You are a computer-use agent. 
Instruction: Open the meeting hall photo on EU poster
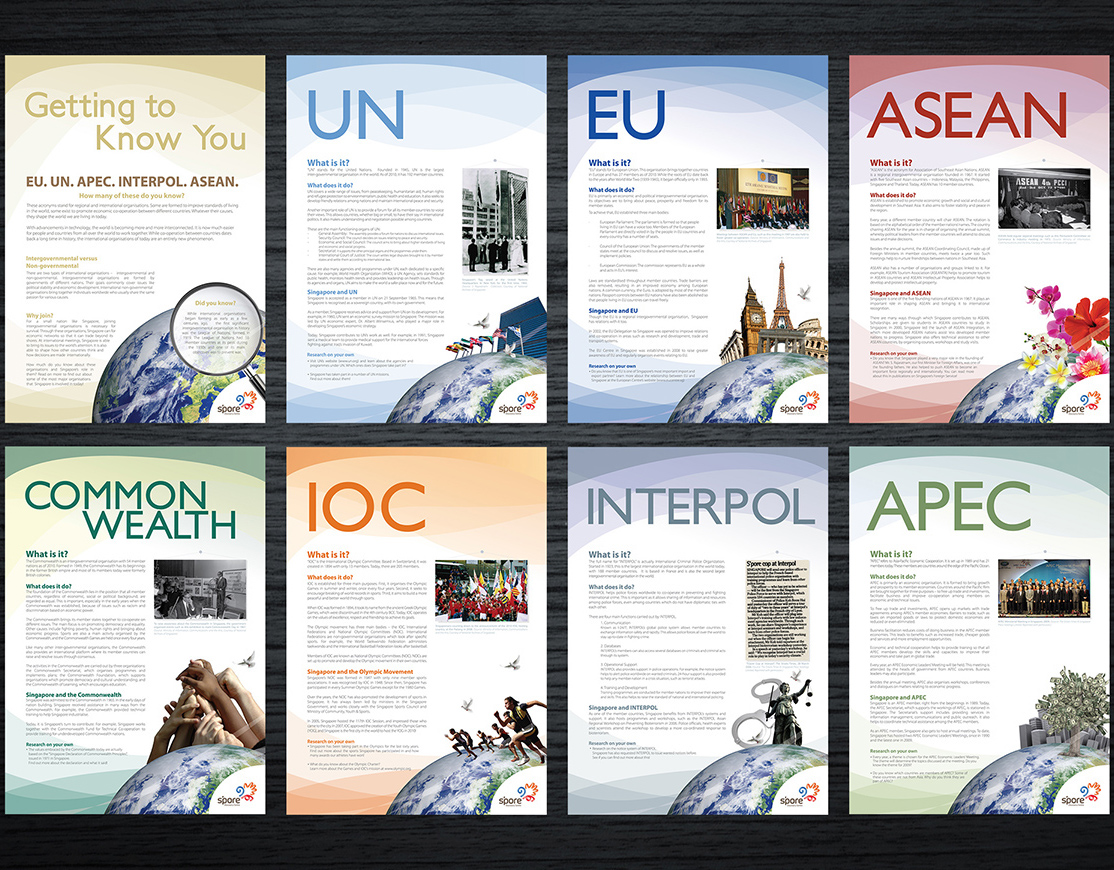tap(762, 199)
